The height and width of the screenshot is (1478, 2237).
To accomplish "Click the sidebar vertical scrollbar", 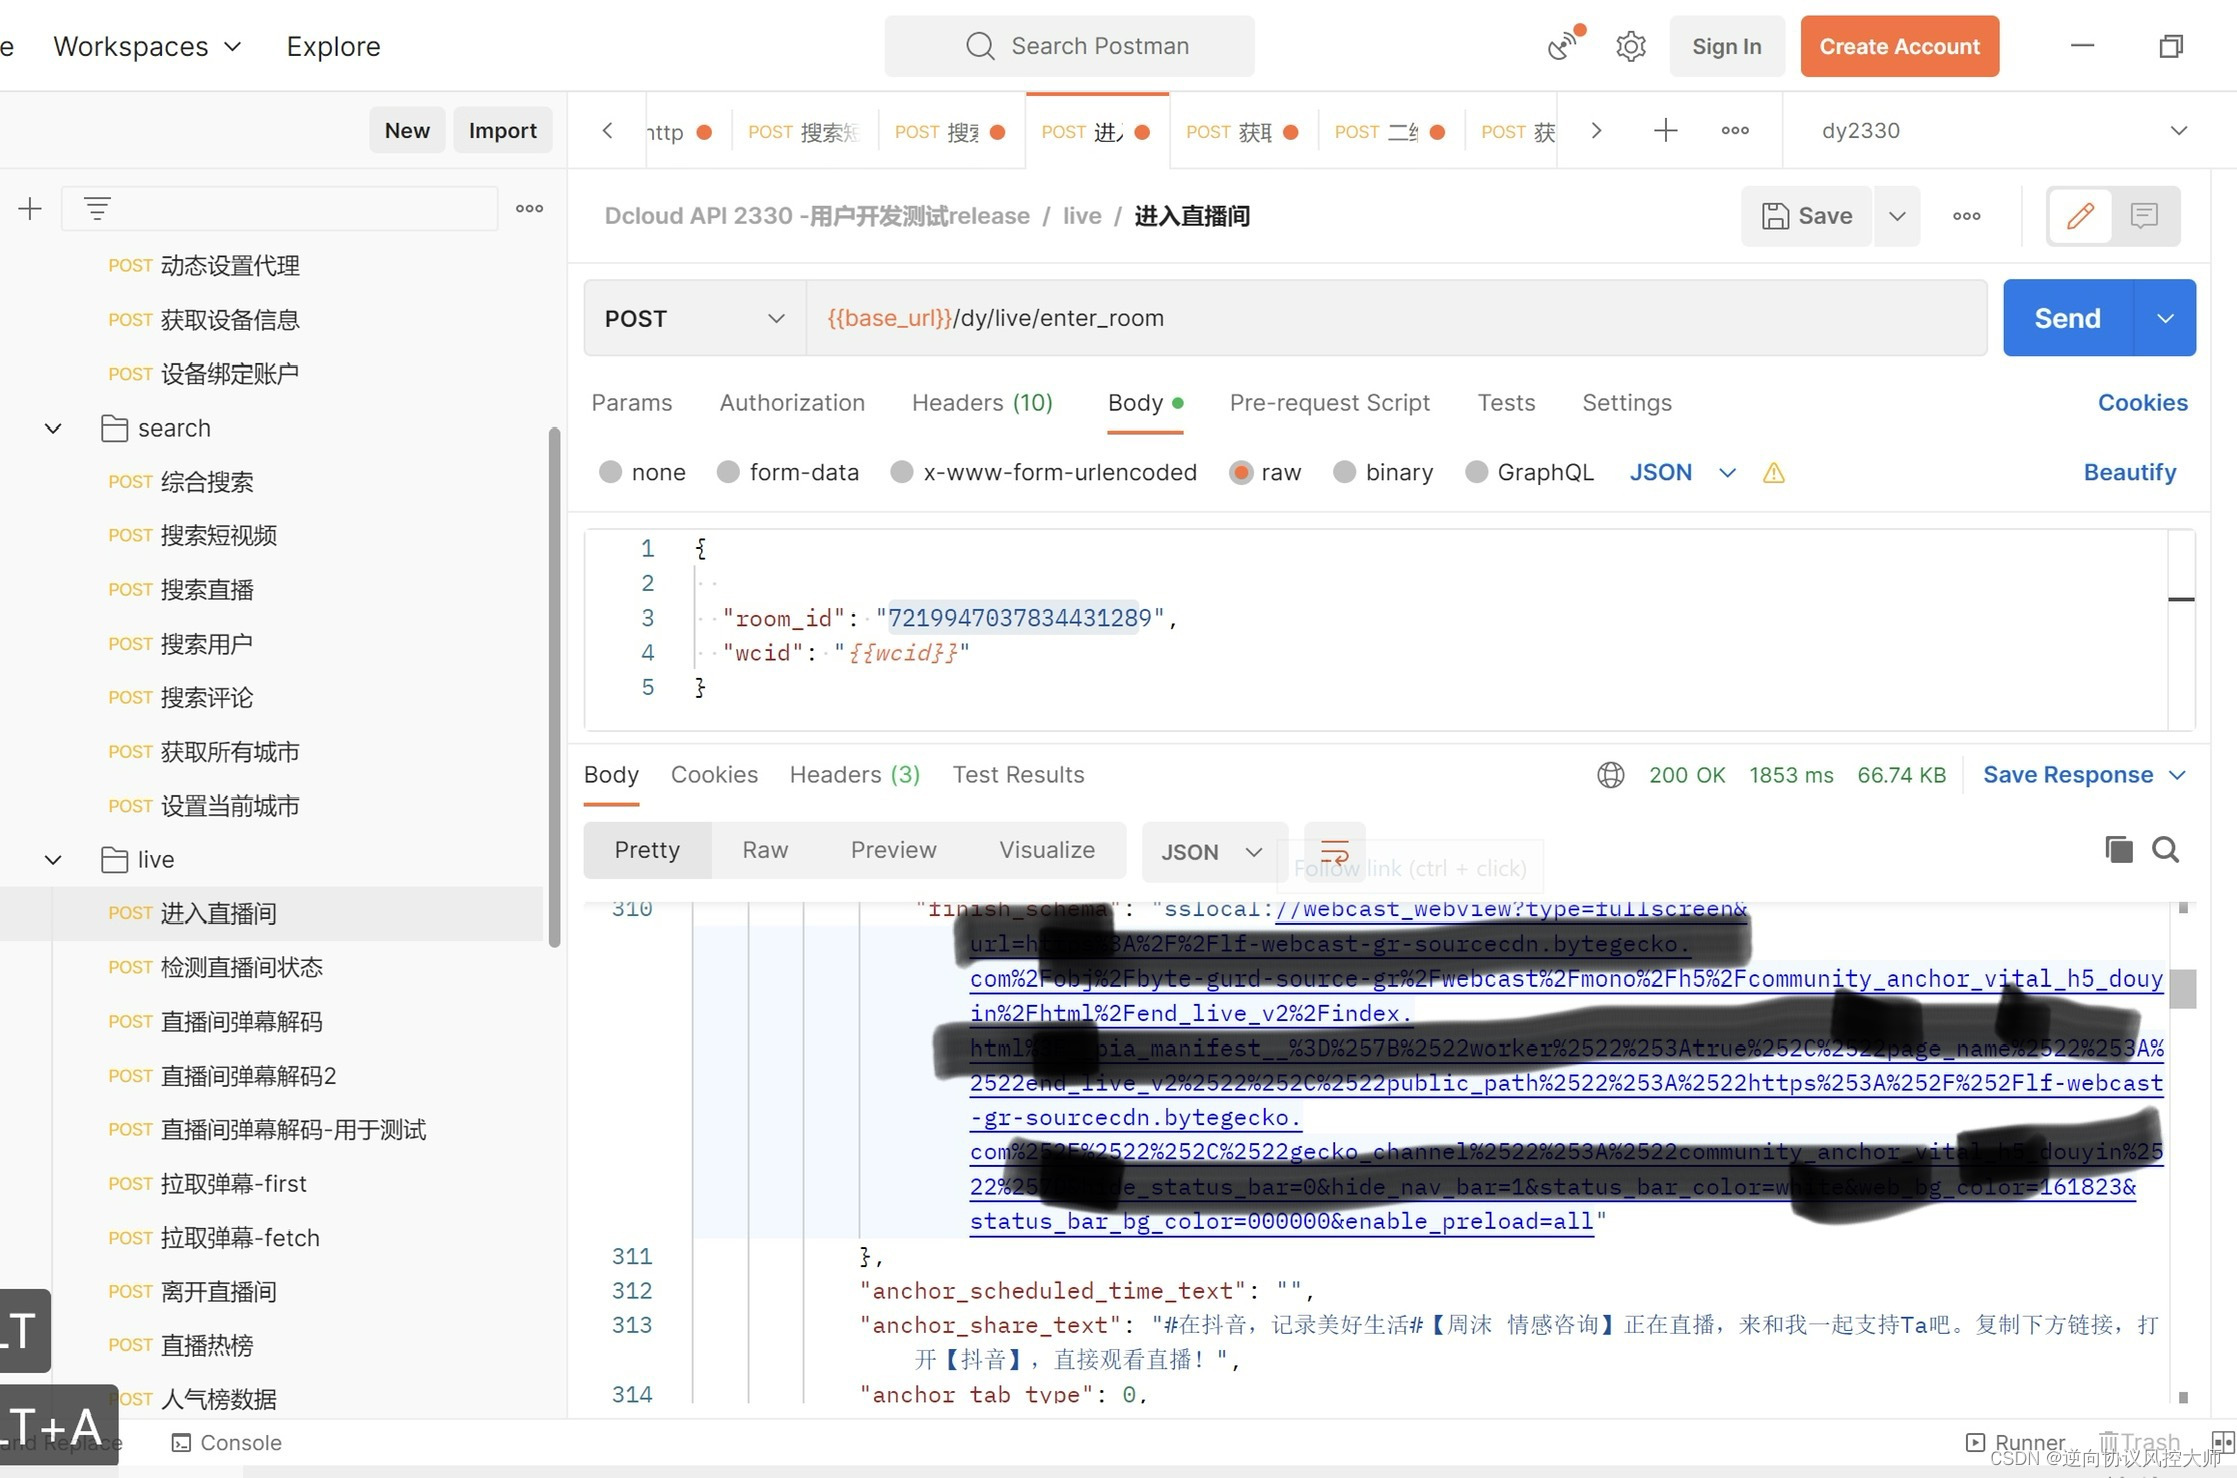I will [x=554, y=687].
